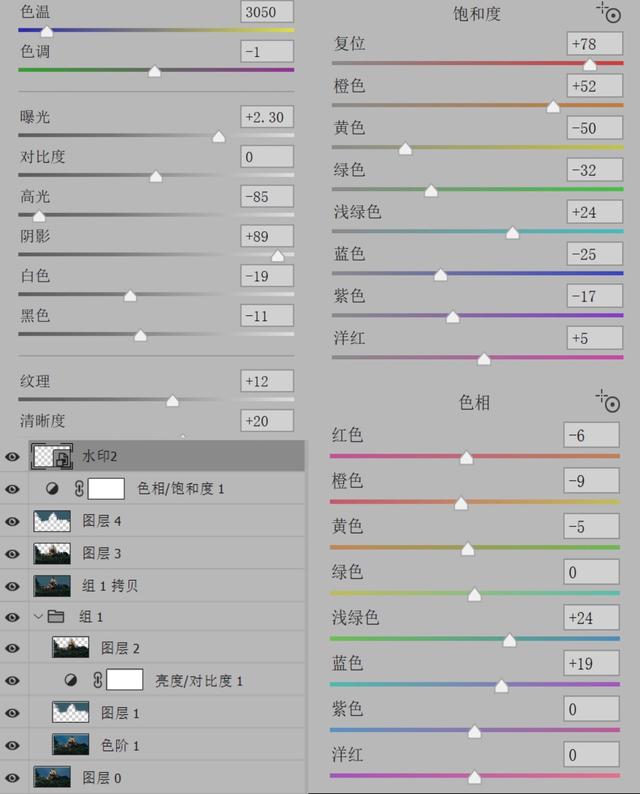This screenshot has width=640, height=794.
Task: Select the 色阶 1 layer name
Action: click(120, 745)
